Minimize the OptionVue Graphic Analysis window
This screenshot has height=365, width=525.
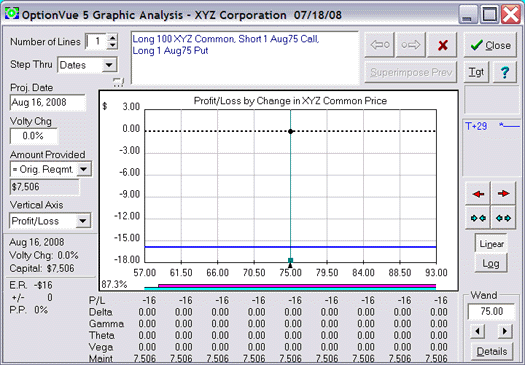pyautogui.click(x=467, y=14)
